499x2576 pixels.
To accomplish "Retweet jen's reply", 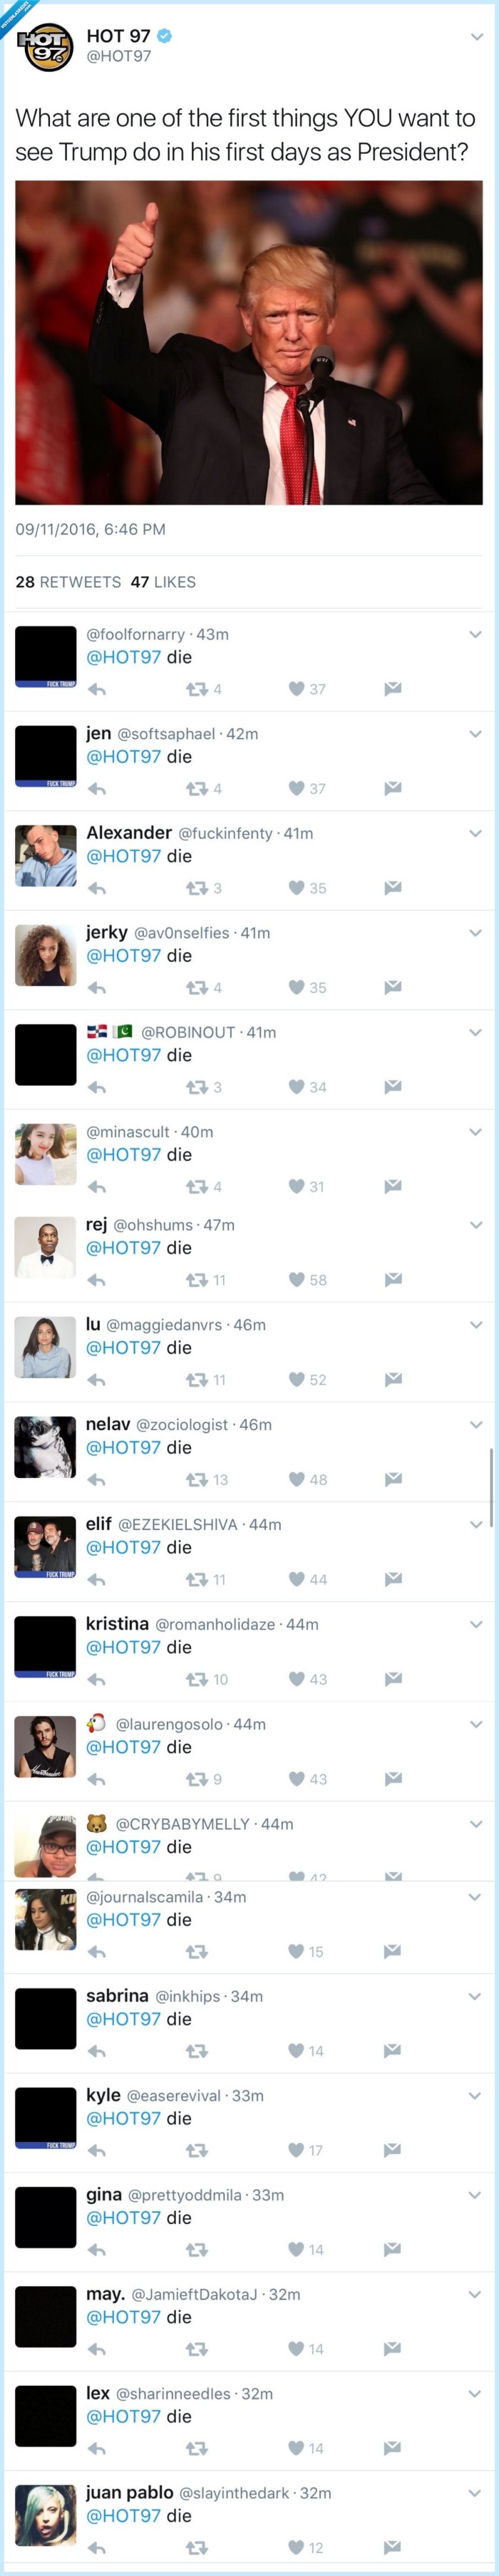I will tap(197, 789).
